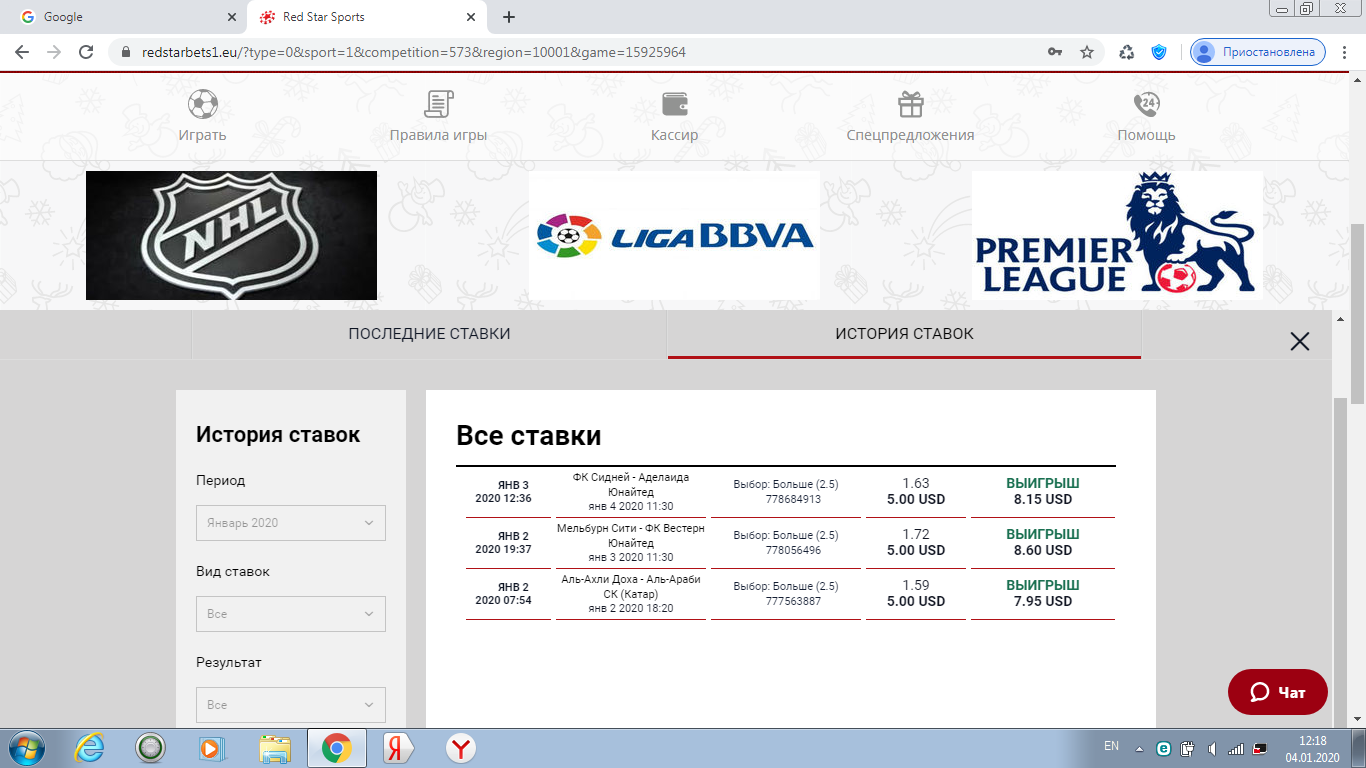Open the Чат support button
The image size is (1366, 768).
pyautogui.click(x=1278, y=692)
